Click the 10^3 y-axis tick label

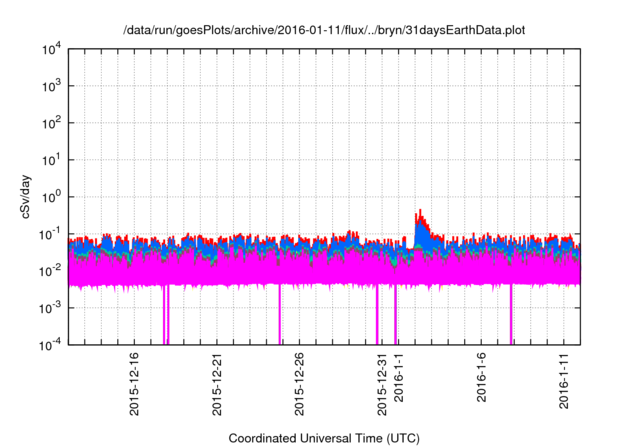tap(51, 86)
